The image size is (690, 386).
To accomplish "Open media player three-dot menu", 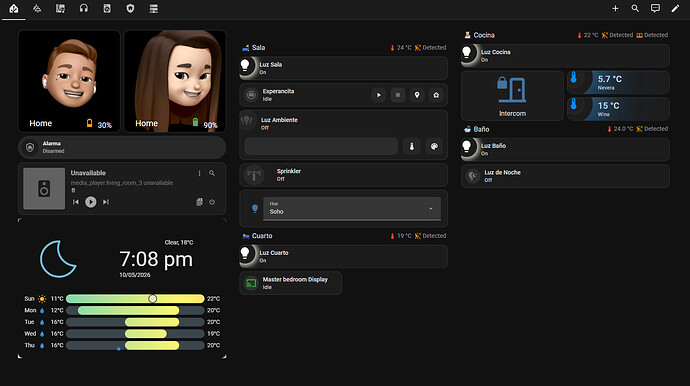I will [x=199, y=173].
